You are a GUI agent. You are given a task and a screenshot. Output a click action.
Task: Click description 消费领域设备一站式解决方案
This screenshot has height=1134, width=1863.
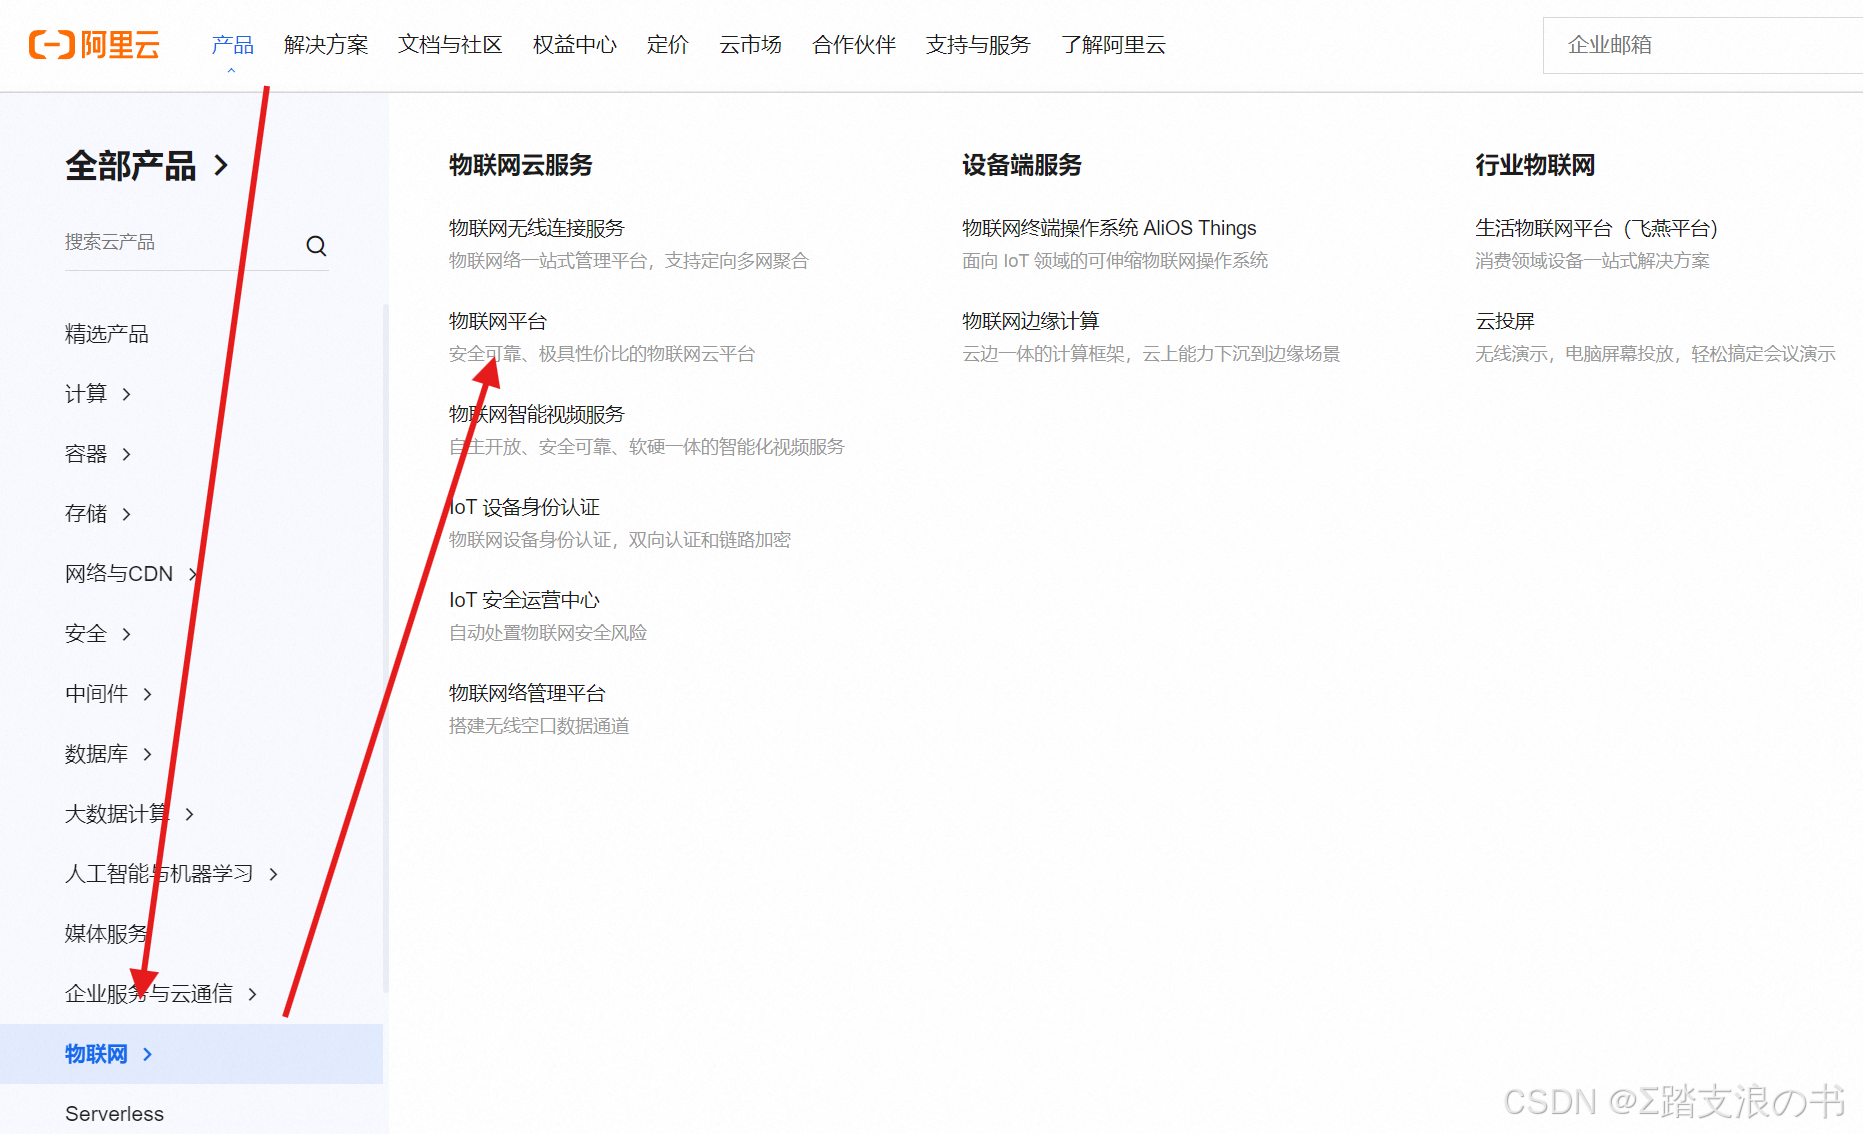1592,261
